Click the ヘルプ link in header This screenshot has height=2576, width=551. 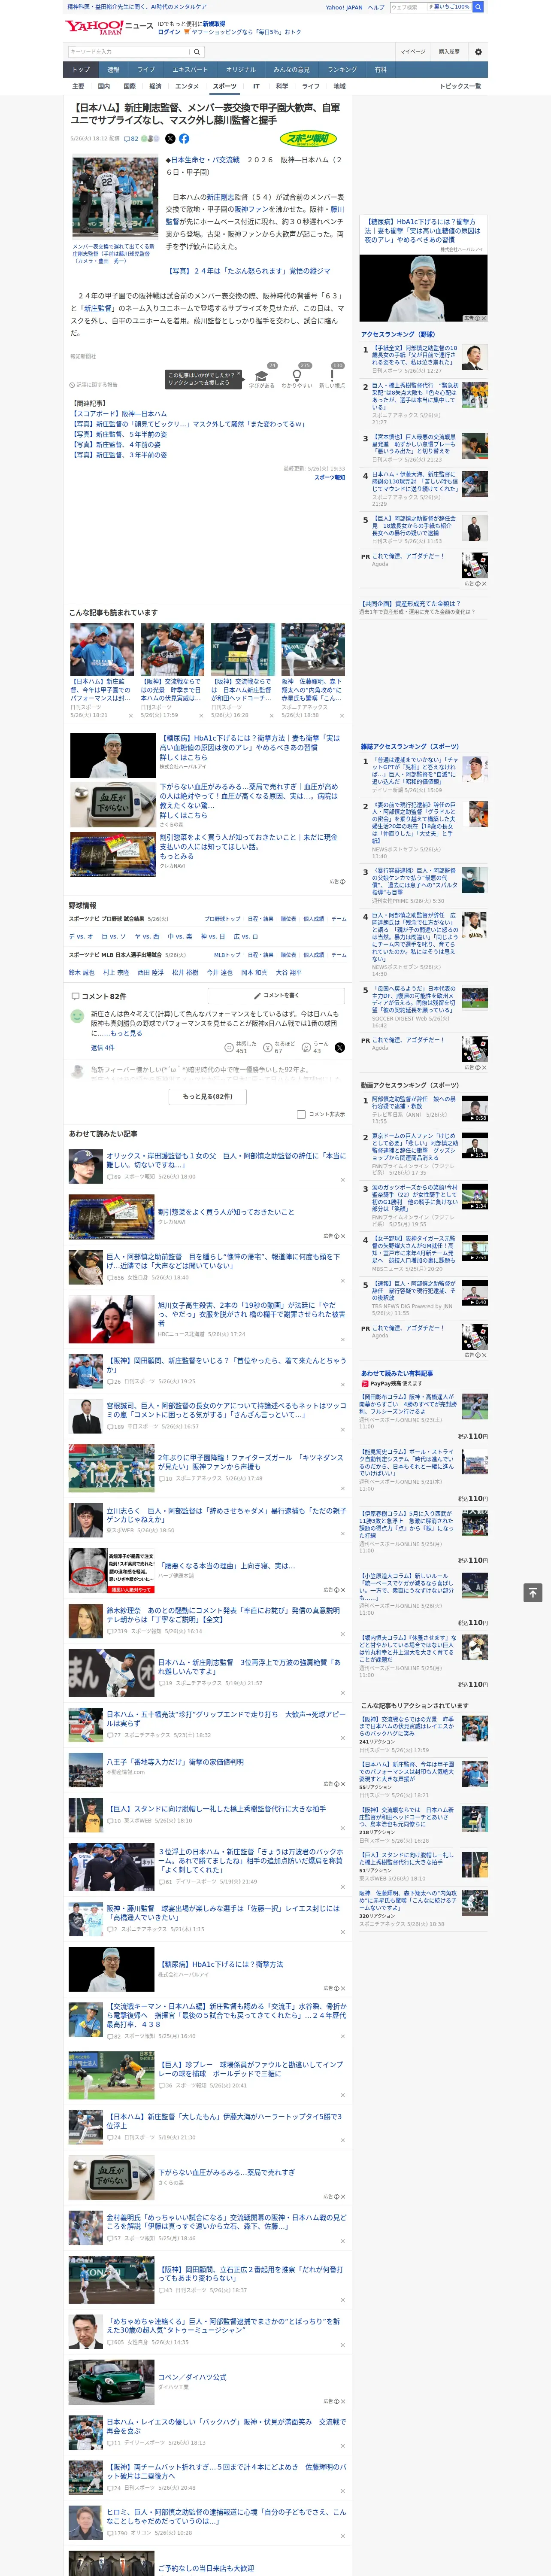pos(376,7)
